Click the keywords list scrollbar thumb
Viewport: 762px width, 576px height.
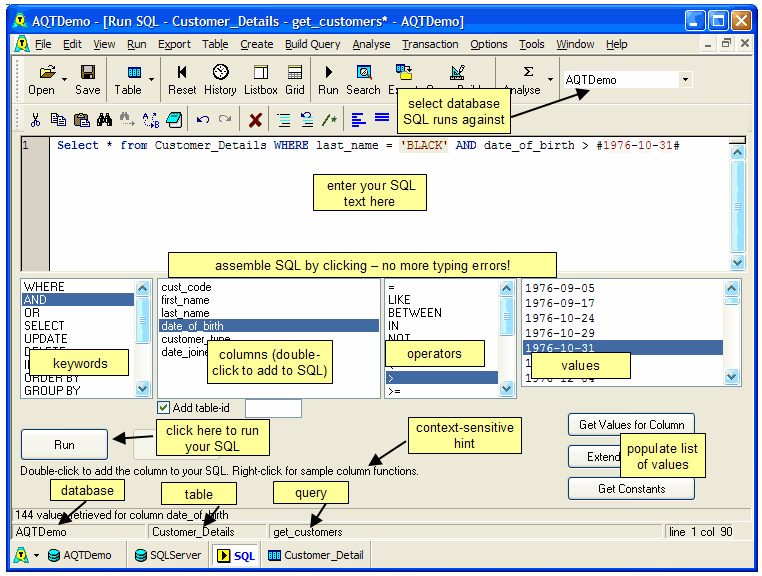point(142,319)
